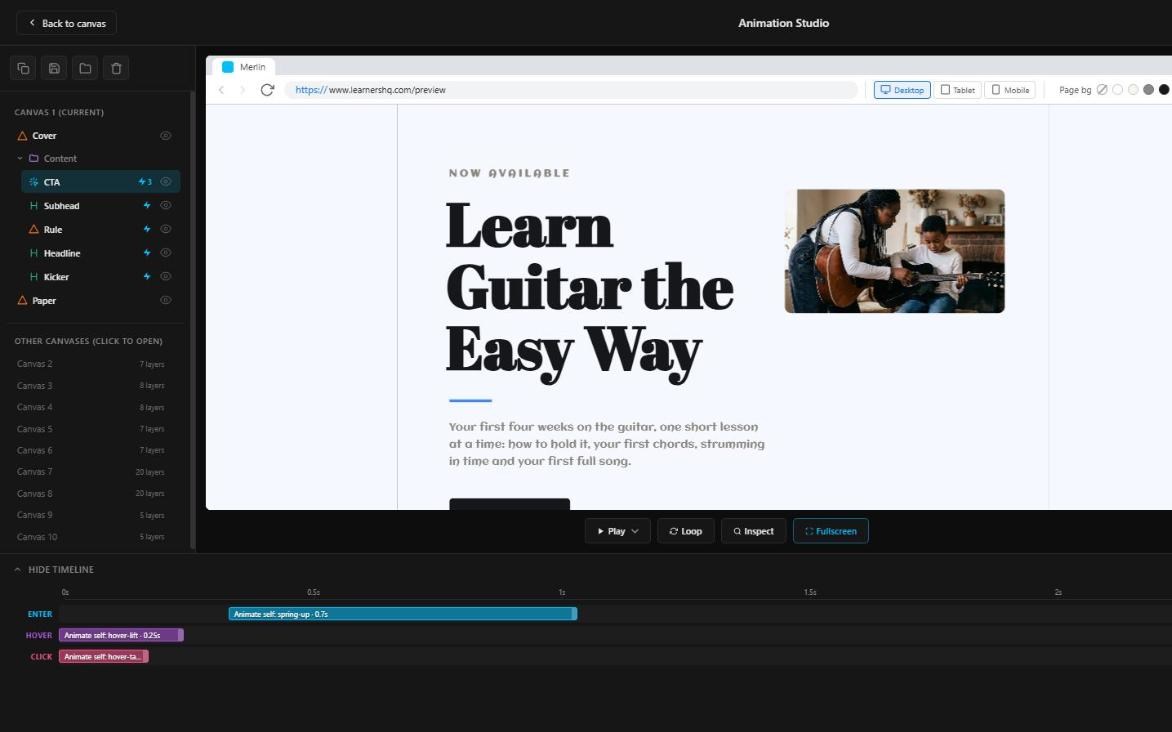Click the save (floppy disk) icon

click(55, 68)
